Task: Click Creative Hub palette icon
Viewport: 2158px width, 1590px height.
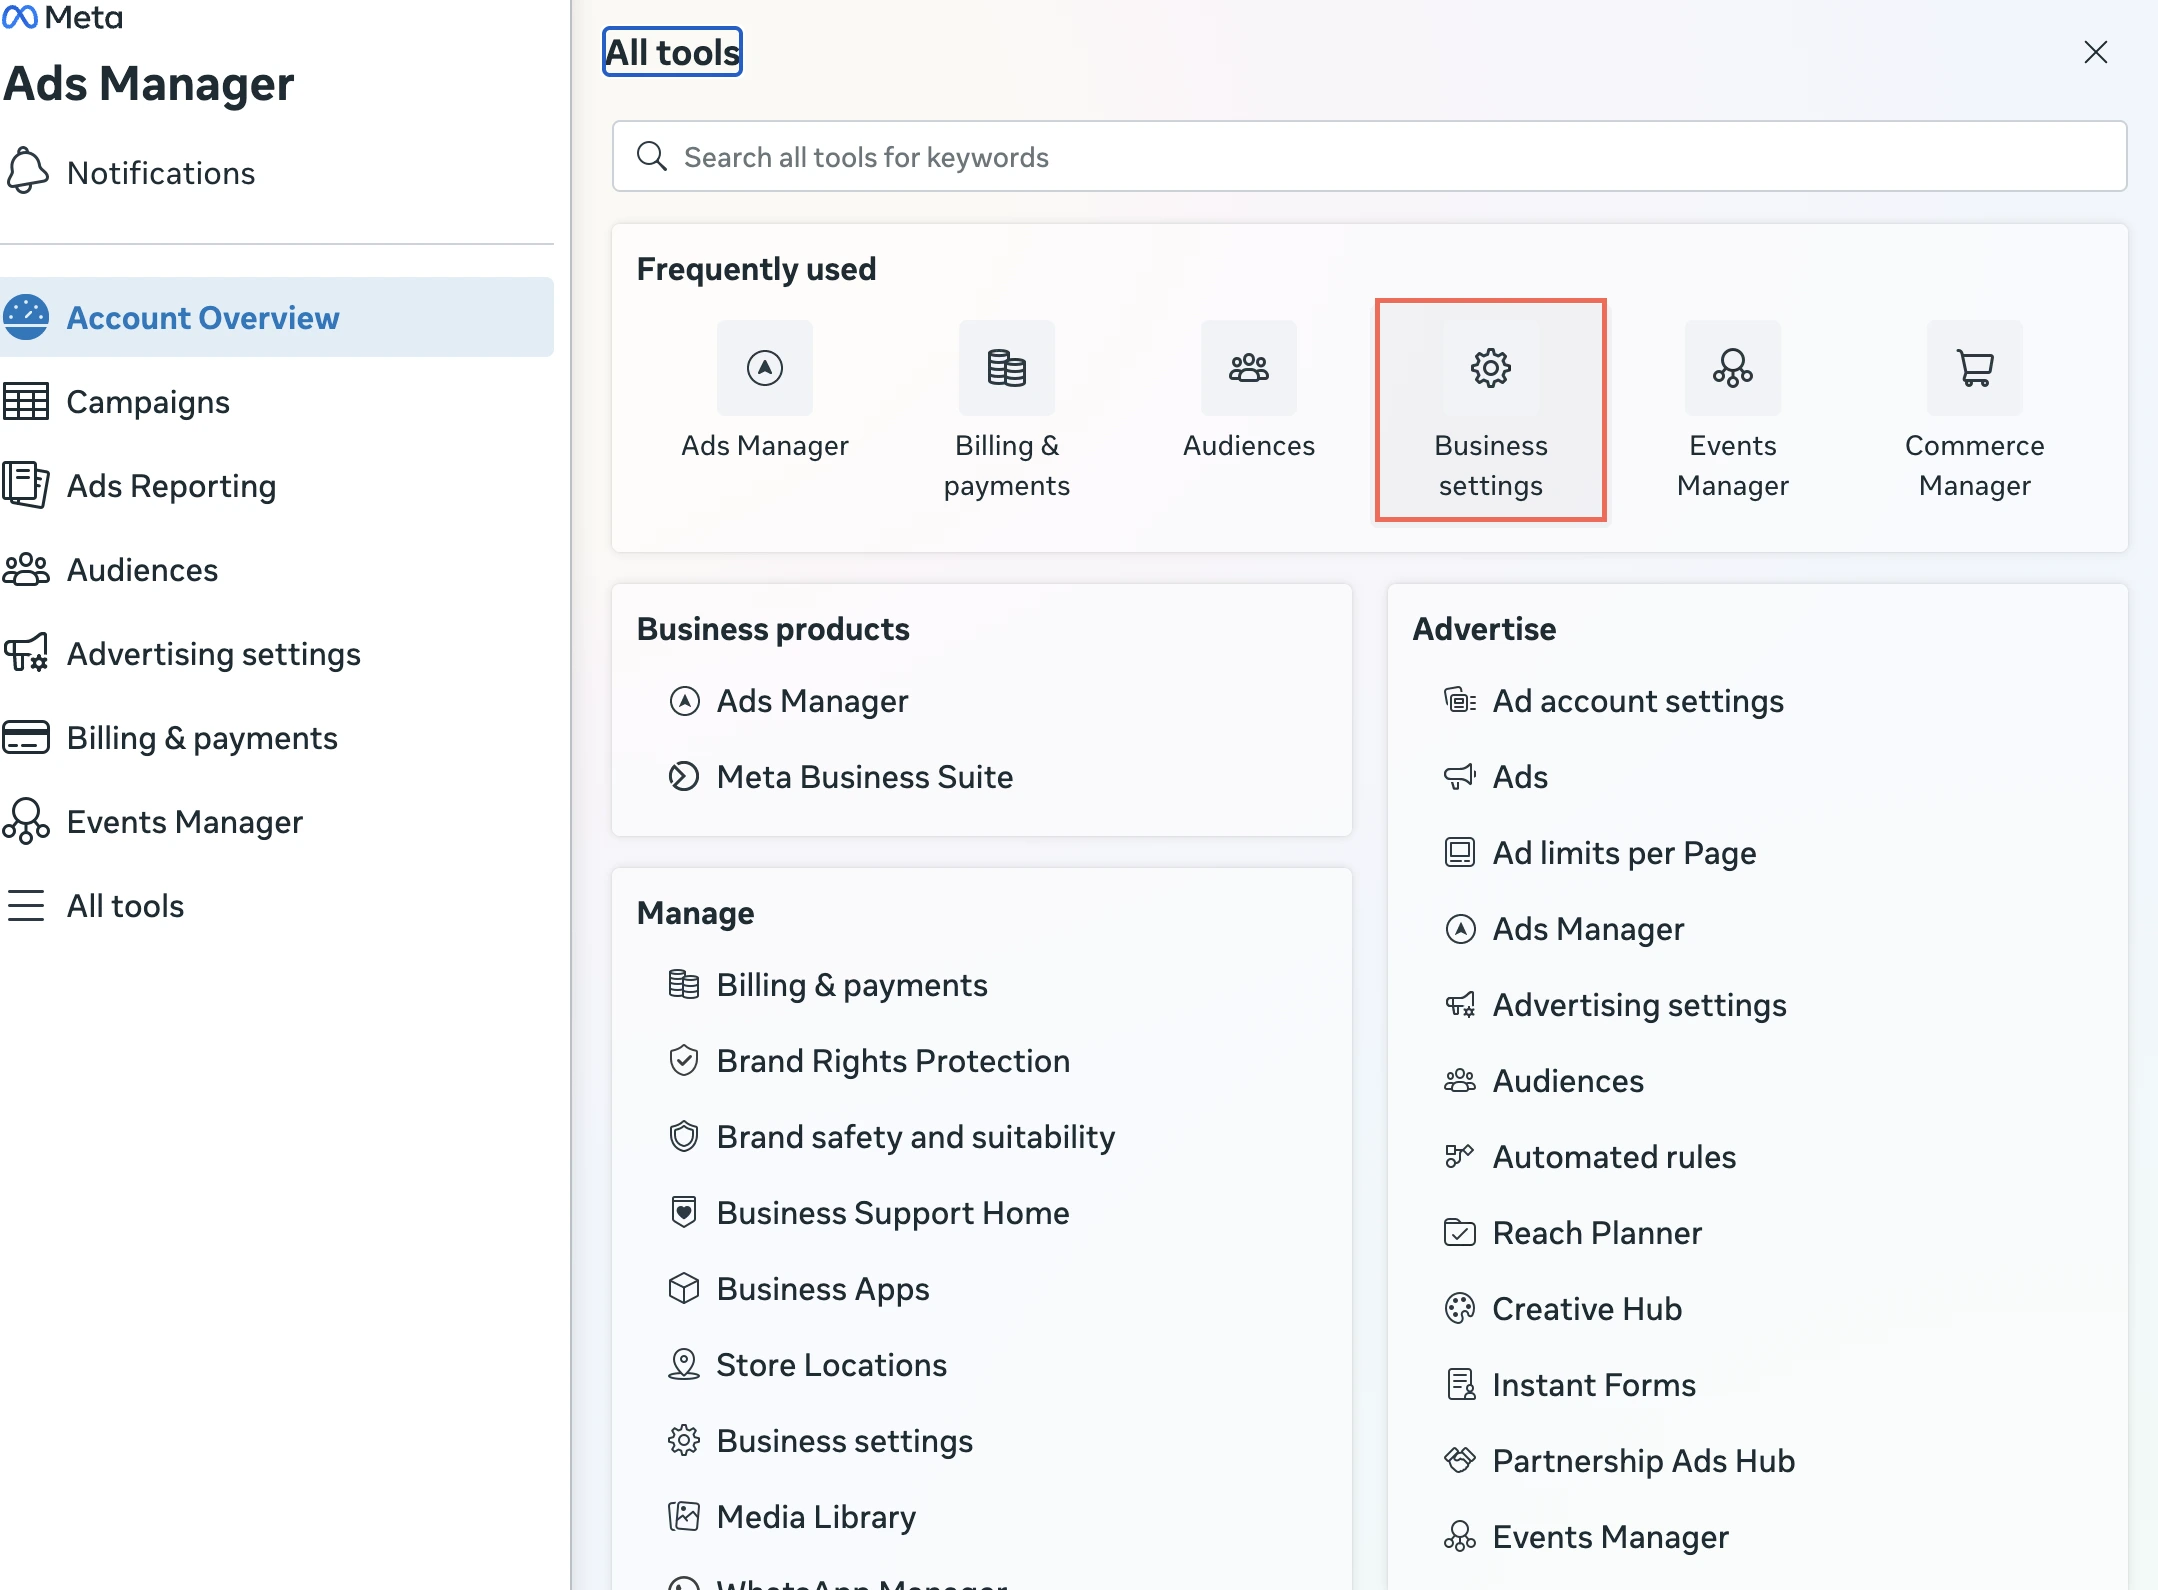Action: tap(1460, 1308)
